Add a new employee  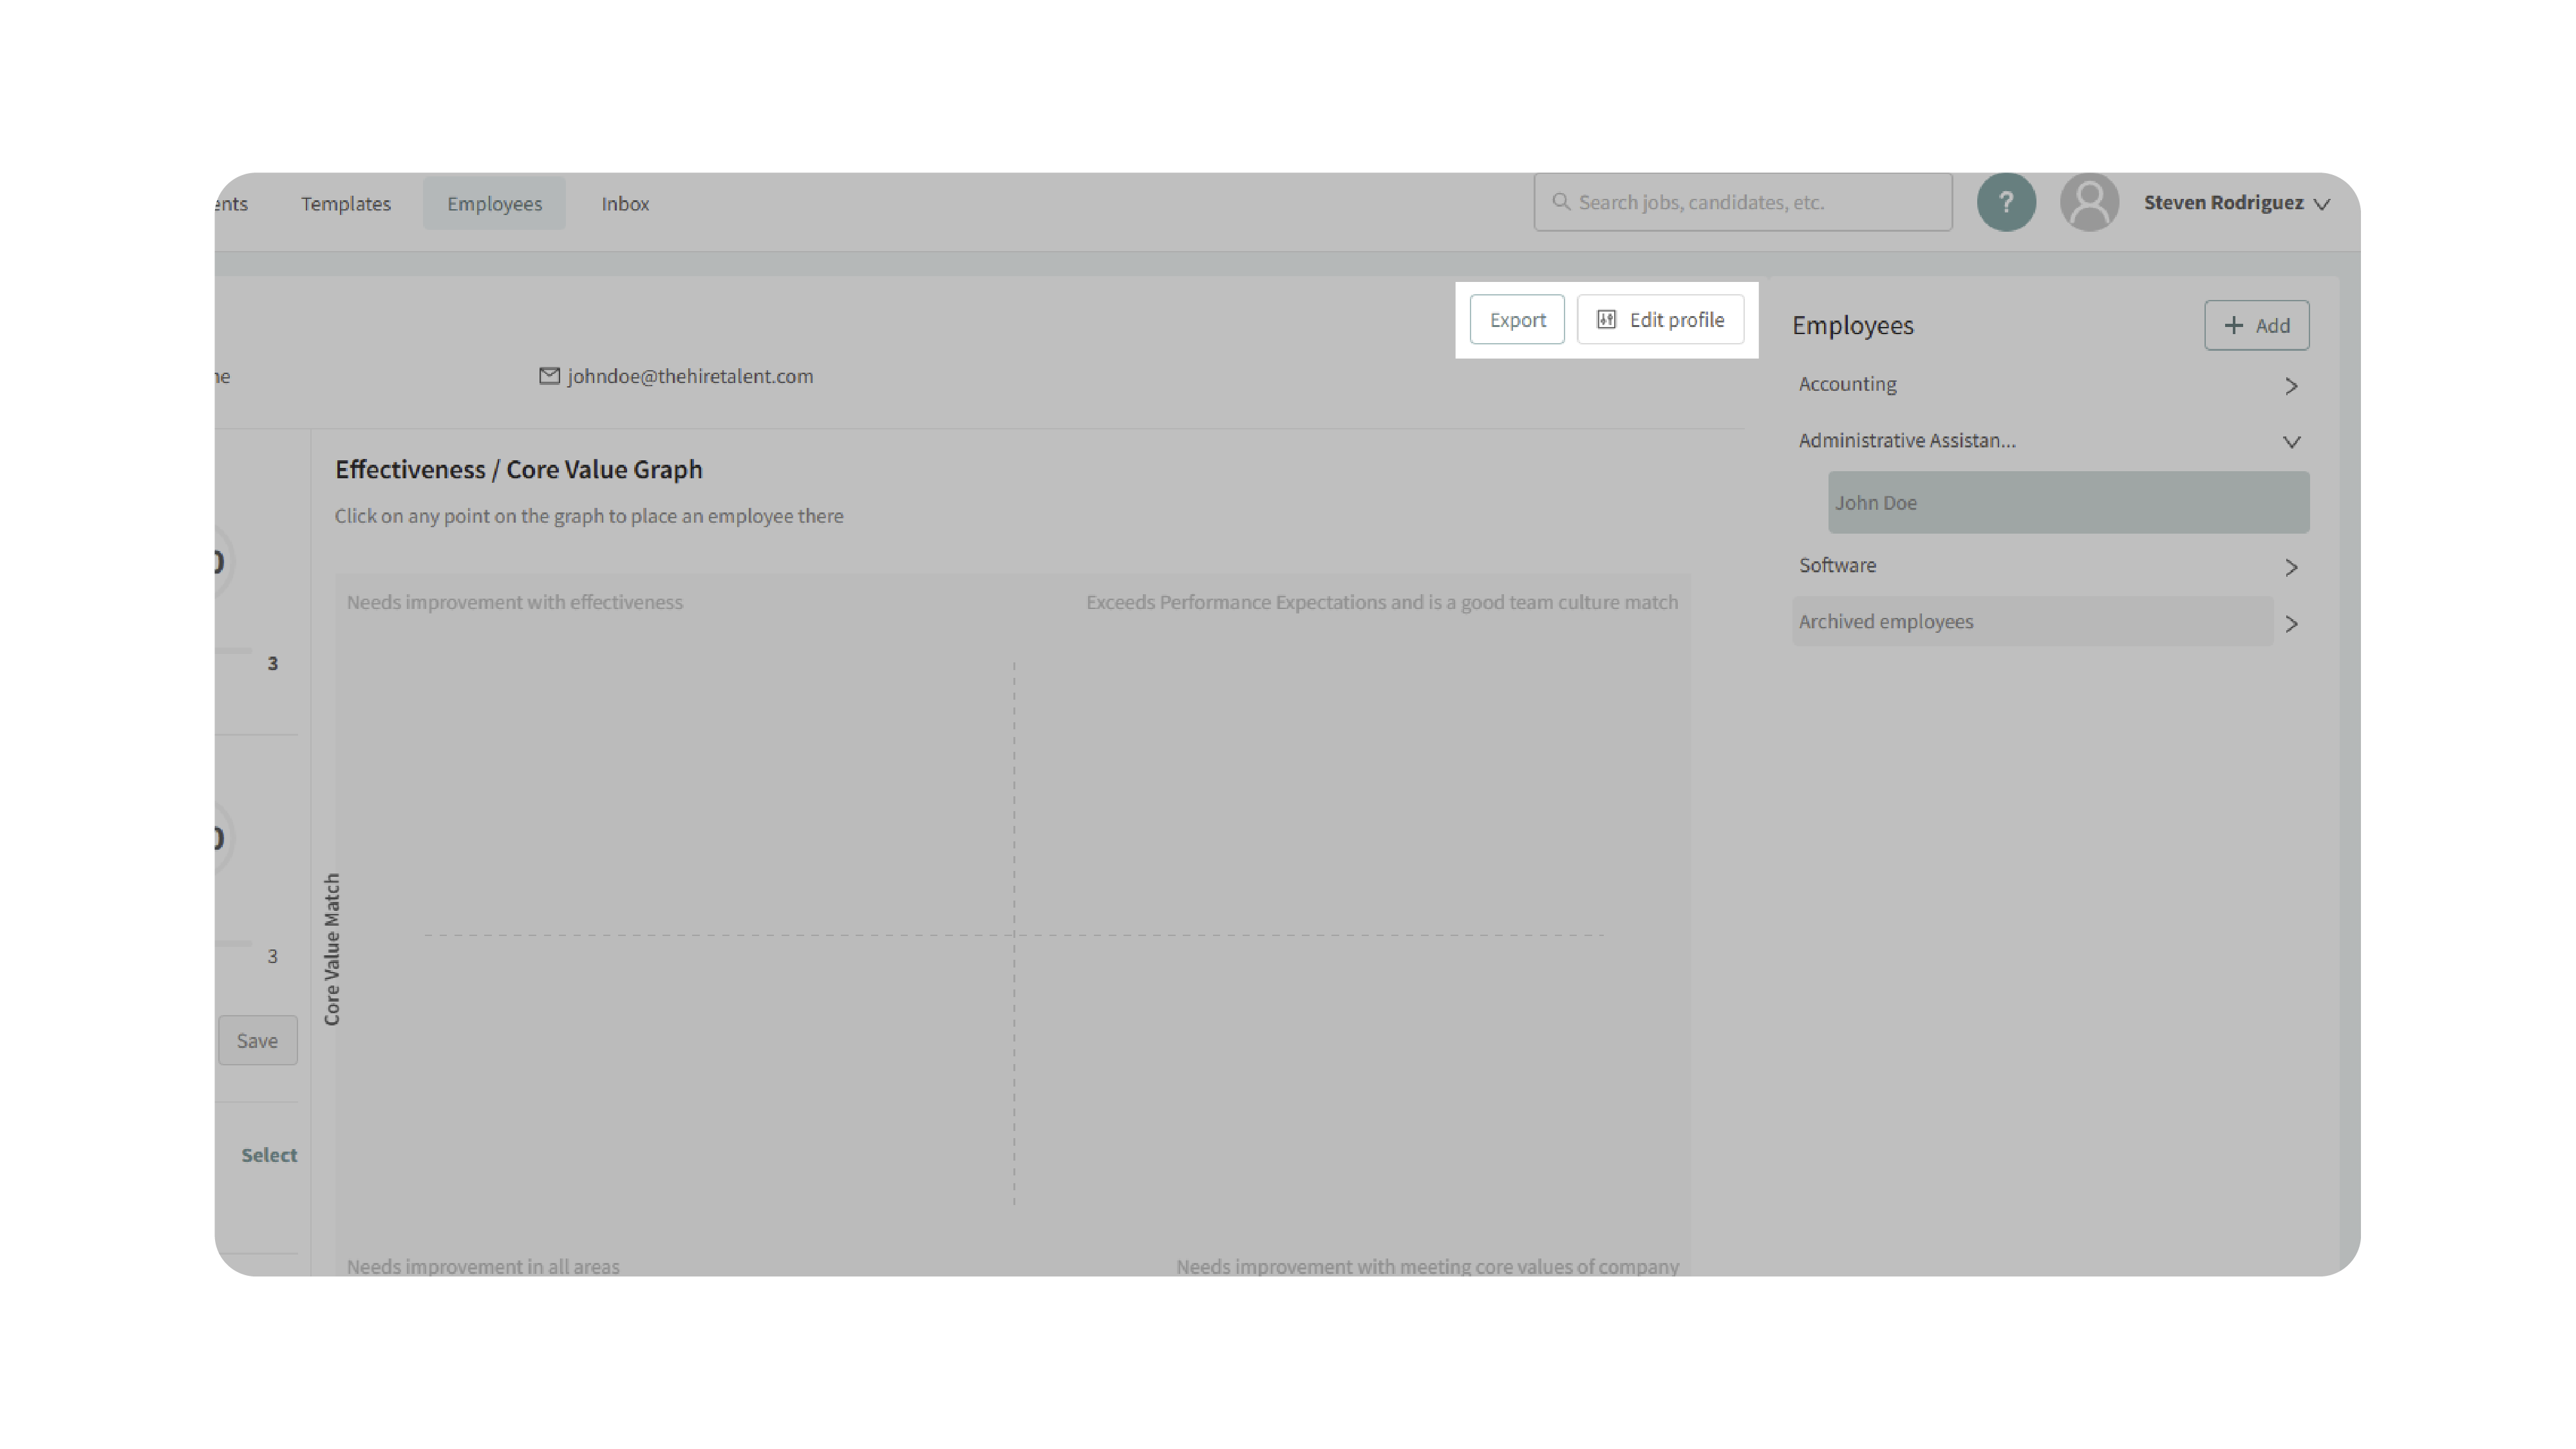(2256, 325)
